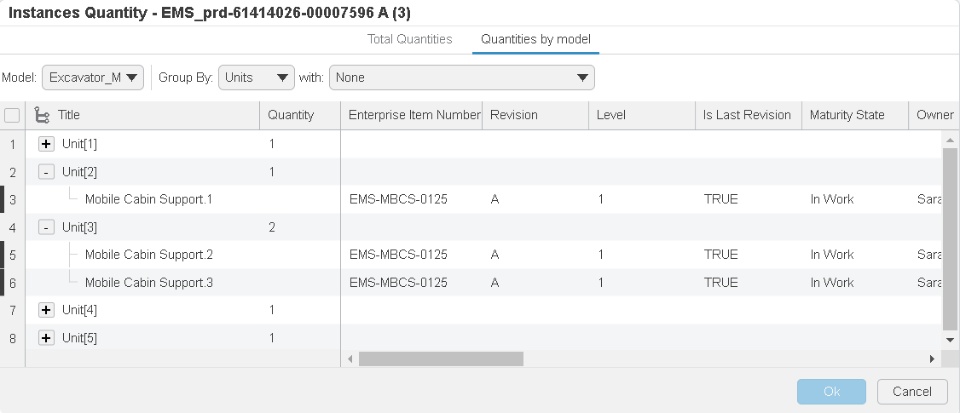Open the 'with: None' dropdown
The width and height of the screenshot is (960, 413).
(x=461, y=77)
